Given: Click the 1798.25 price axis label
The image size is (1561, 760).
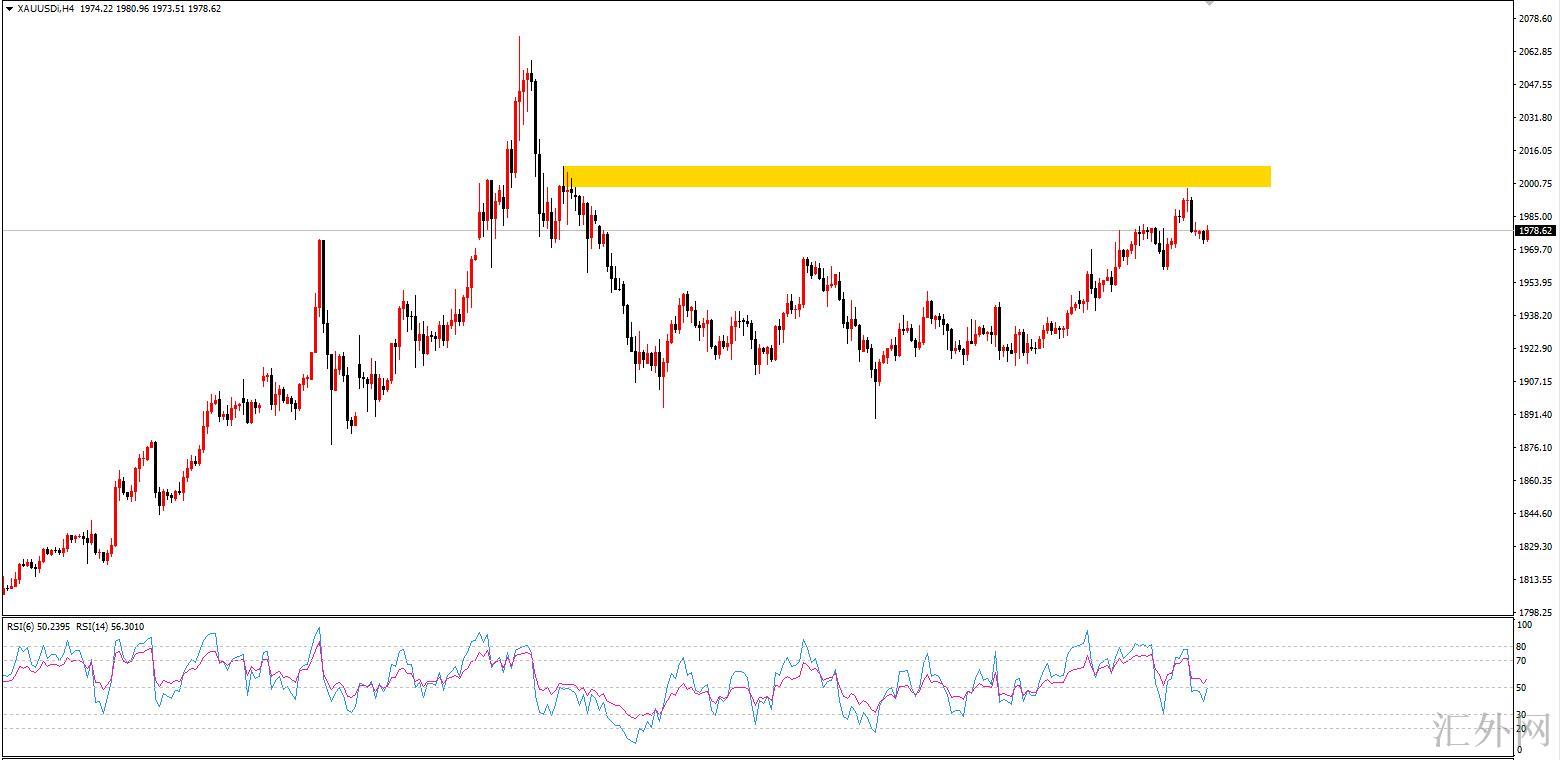Looking at the screenshot, I should click(1535, 613).
